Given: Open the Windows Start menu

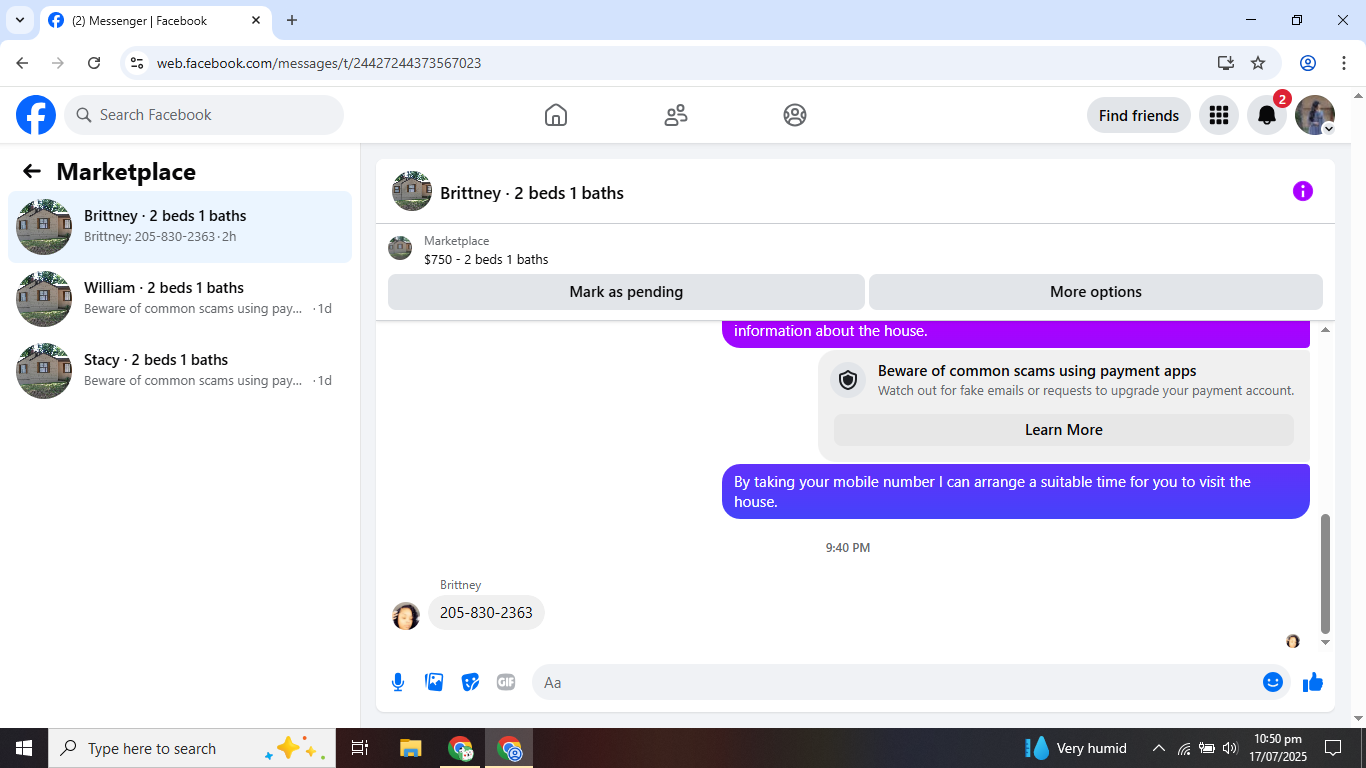Looking at the screenshot, I should 24,748.
